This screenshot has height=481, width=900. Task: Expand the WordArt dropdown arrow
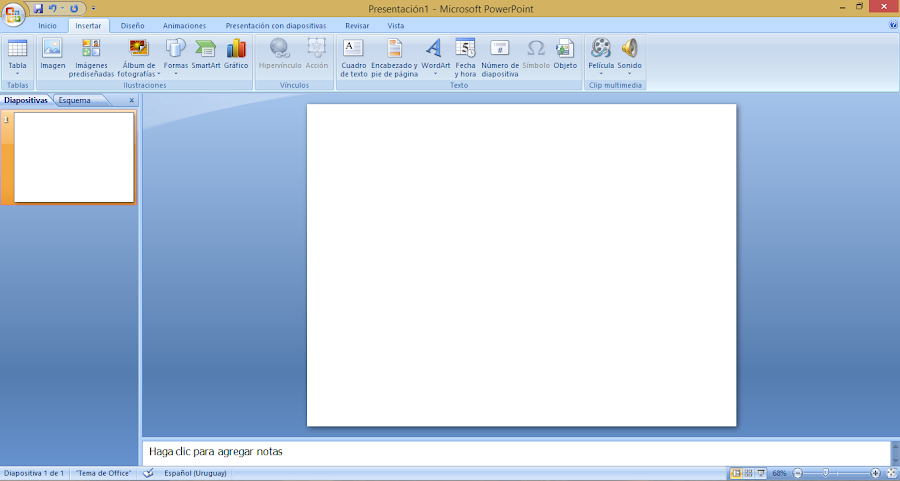435,73
